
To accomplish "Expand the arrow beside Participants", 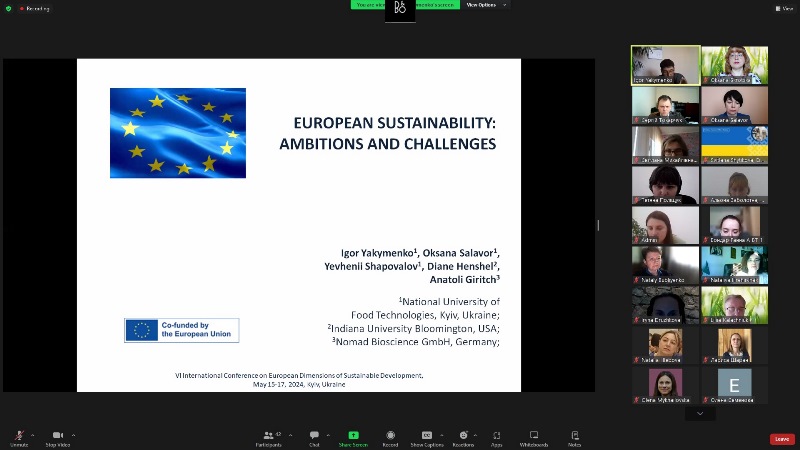I will pyautogui.click(x=290, y=435).
